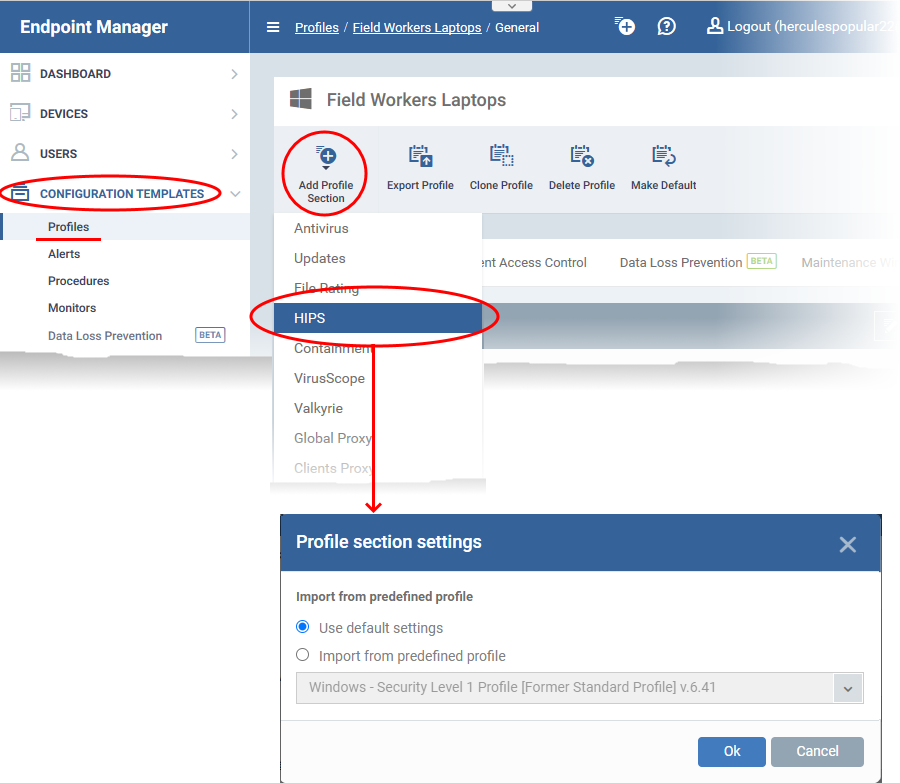Viewport: 900px width, 783px height.
Task: Click the Configuration Templates icon
Action: point(20,193)
